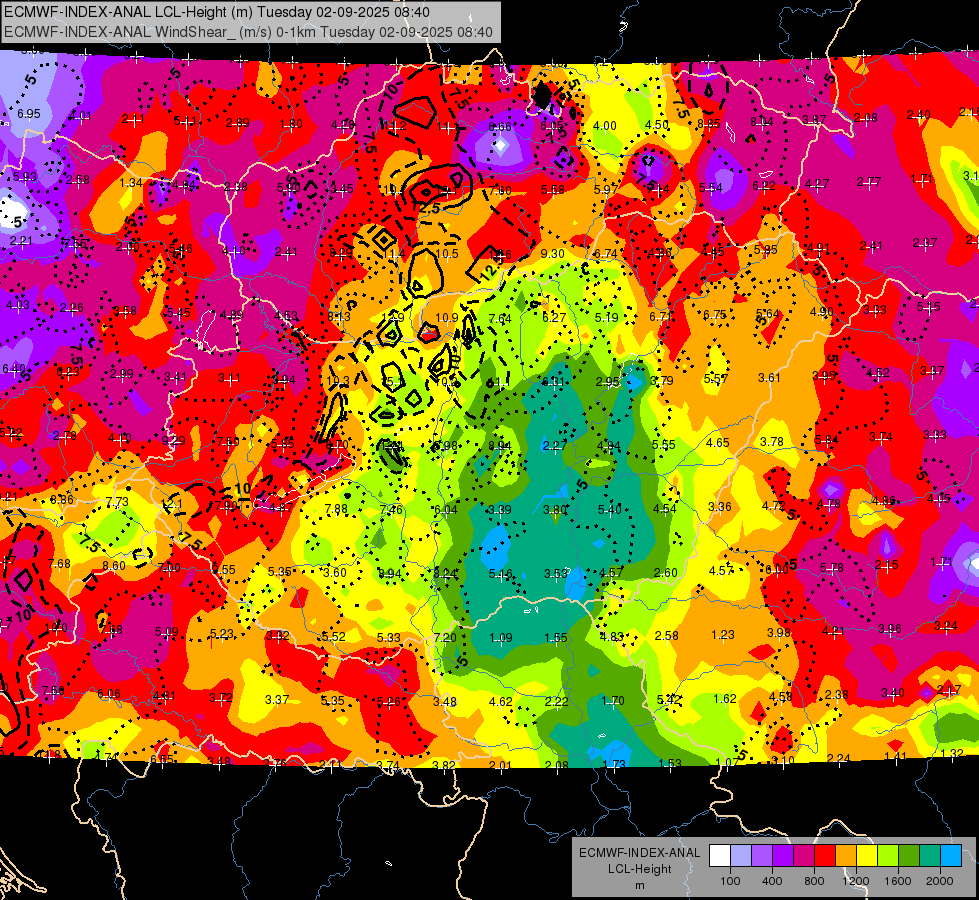Click the LCL-Height (m) title line
979x900 pixels.
coord(217,11)
